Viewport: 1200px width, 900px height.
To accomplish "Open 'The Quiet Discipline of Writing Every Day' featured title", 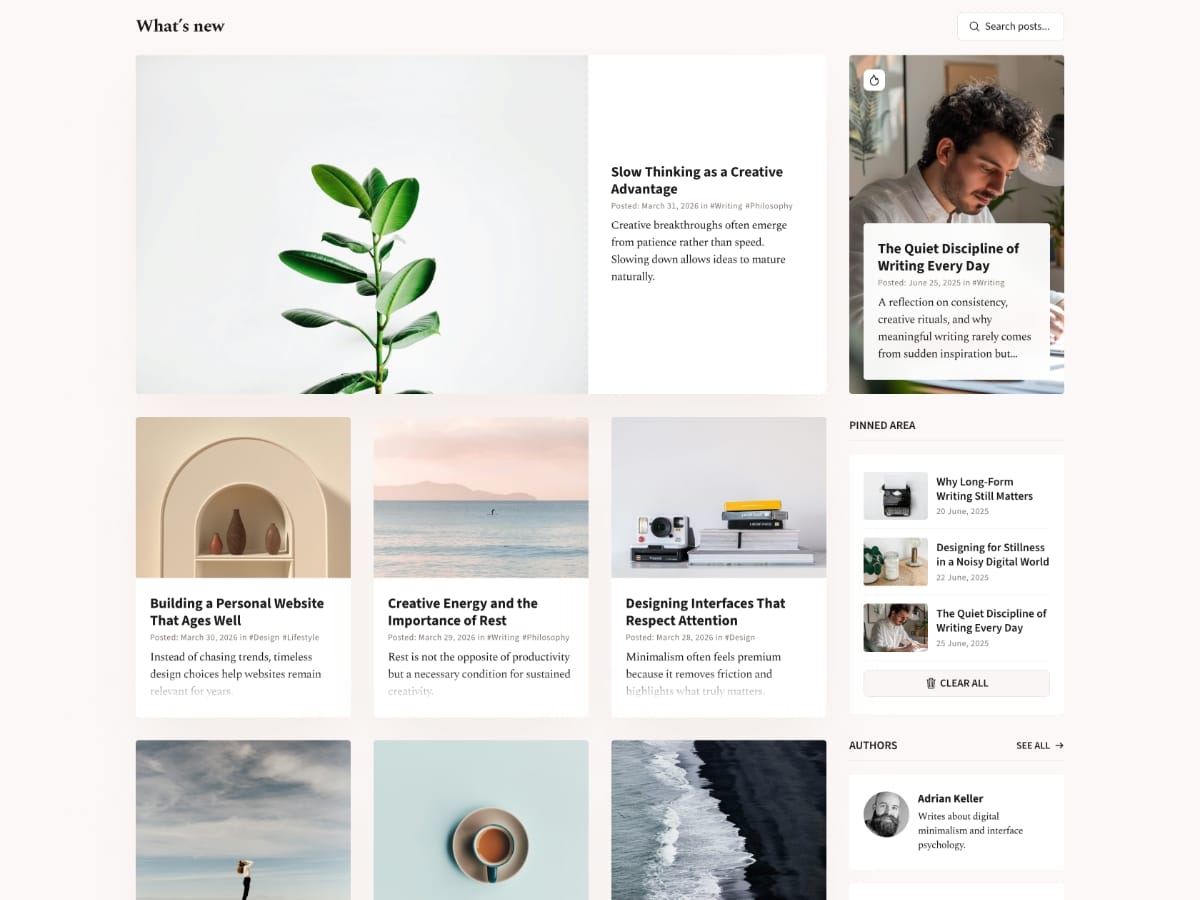I will tap(948, 257).
